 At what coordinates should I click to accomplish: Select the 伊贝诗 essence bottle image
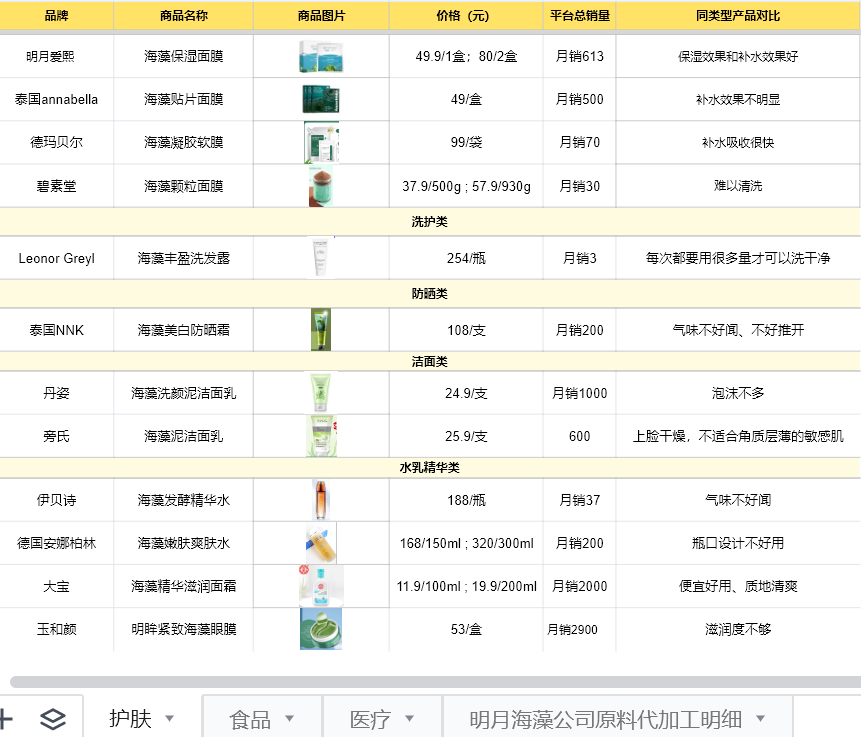[x=321, y=500]
